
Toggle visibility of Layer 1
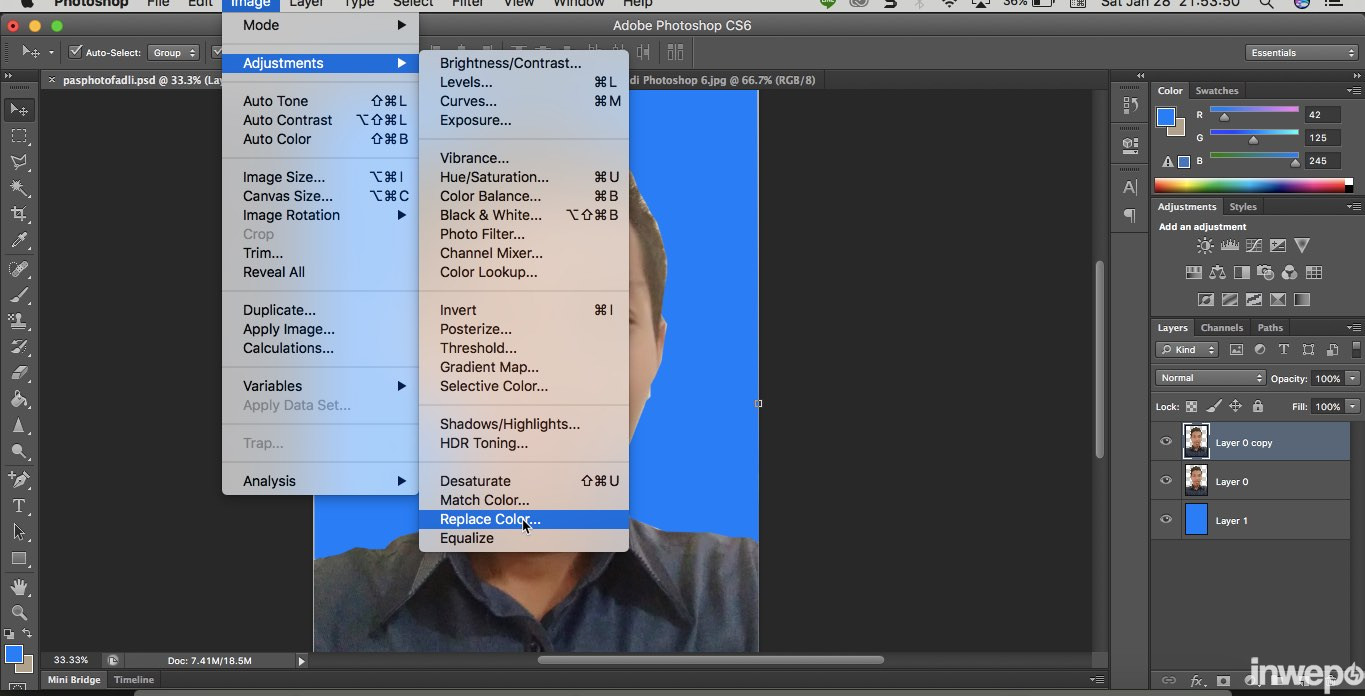coord(1166,520)
